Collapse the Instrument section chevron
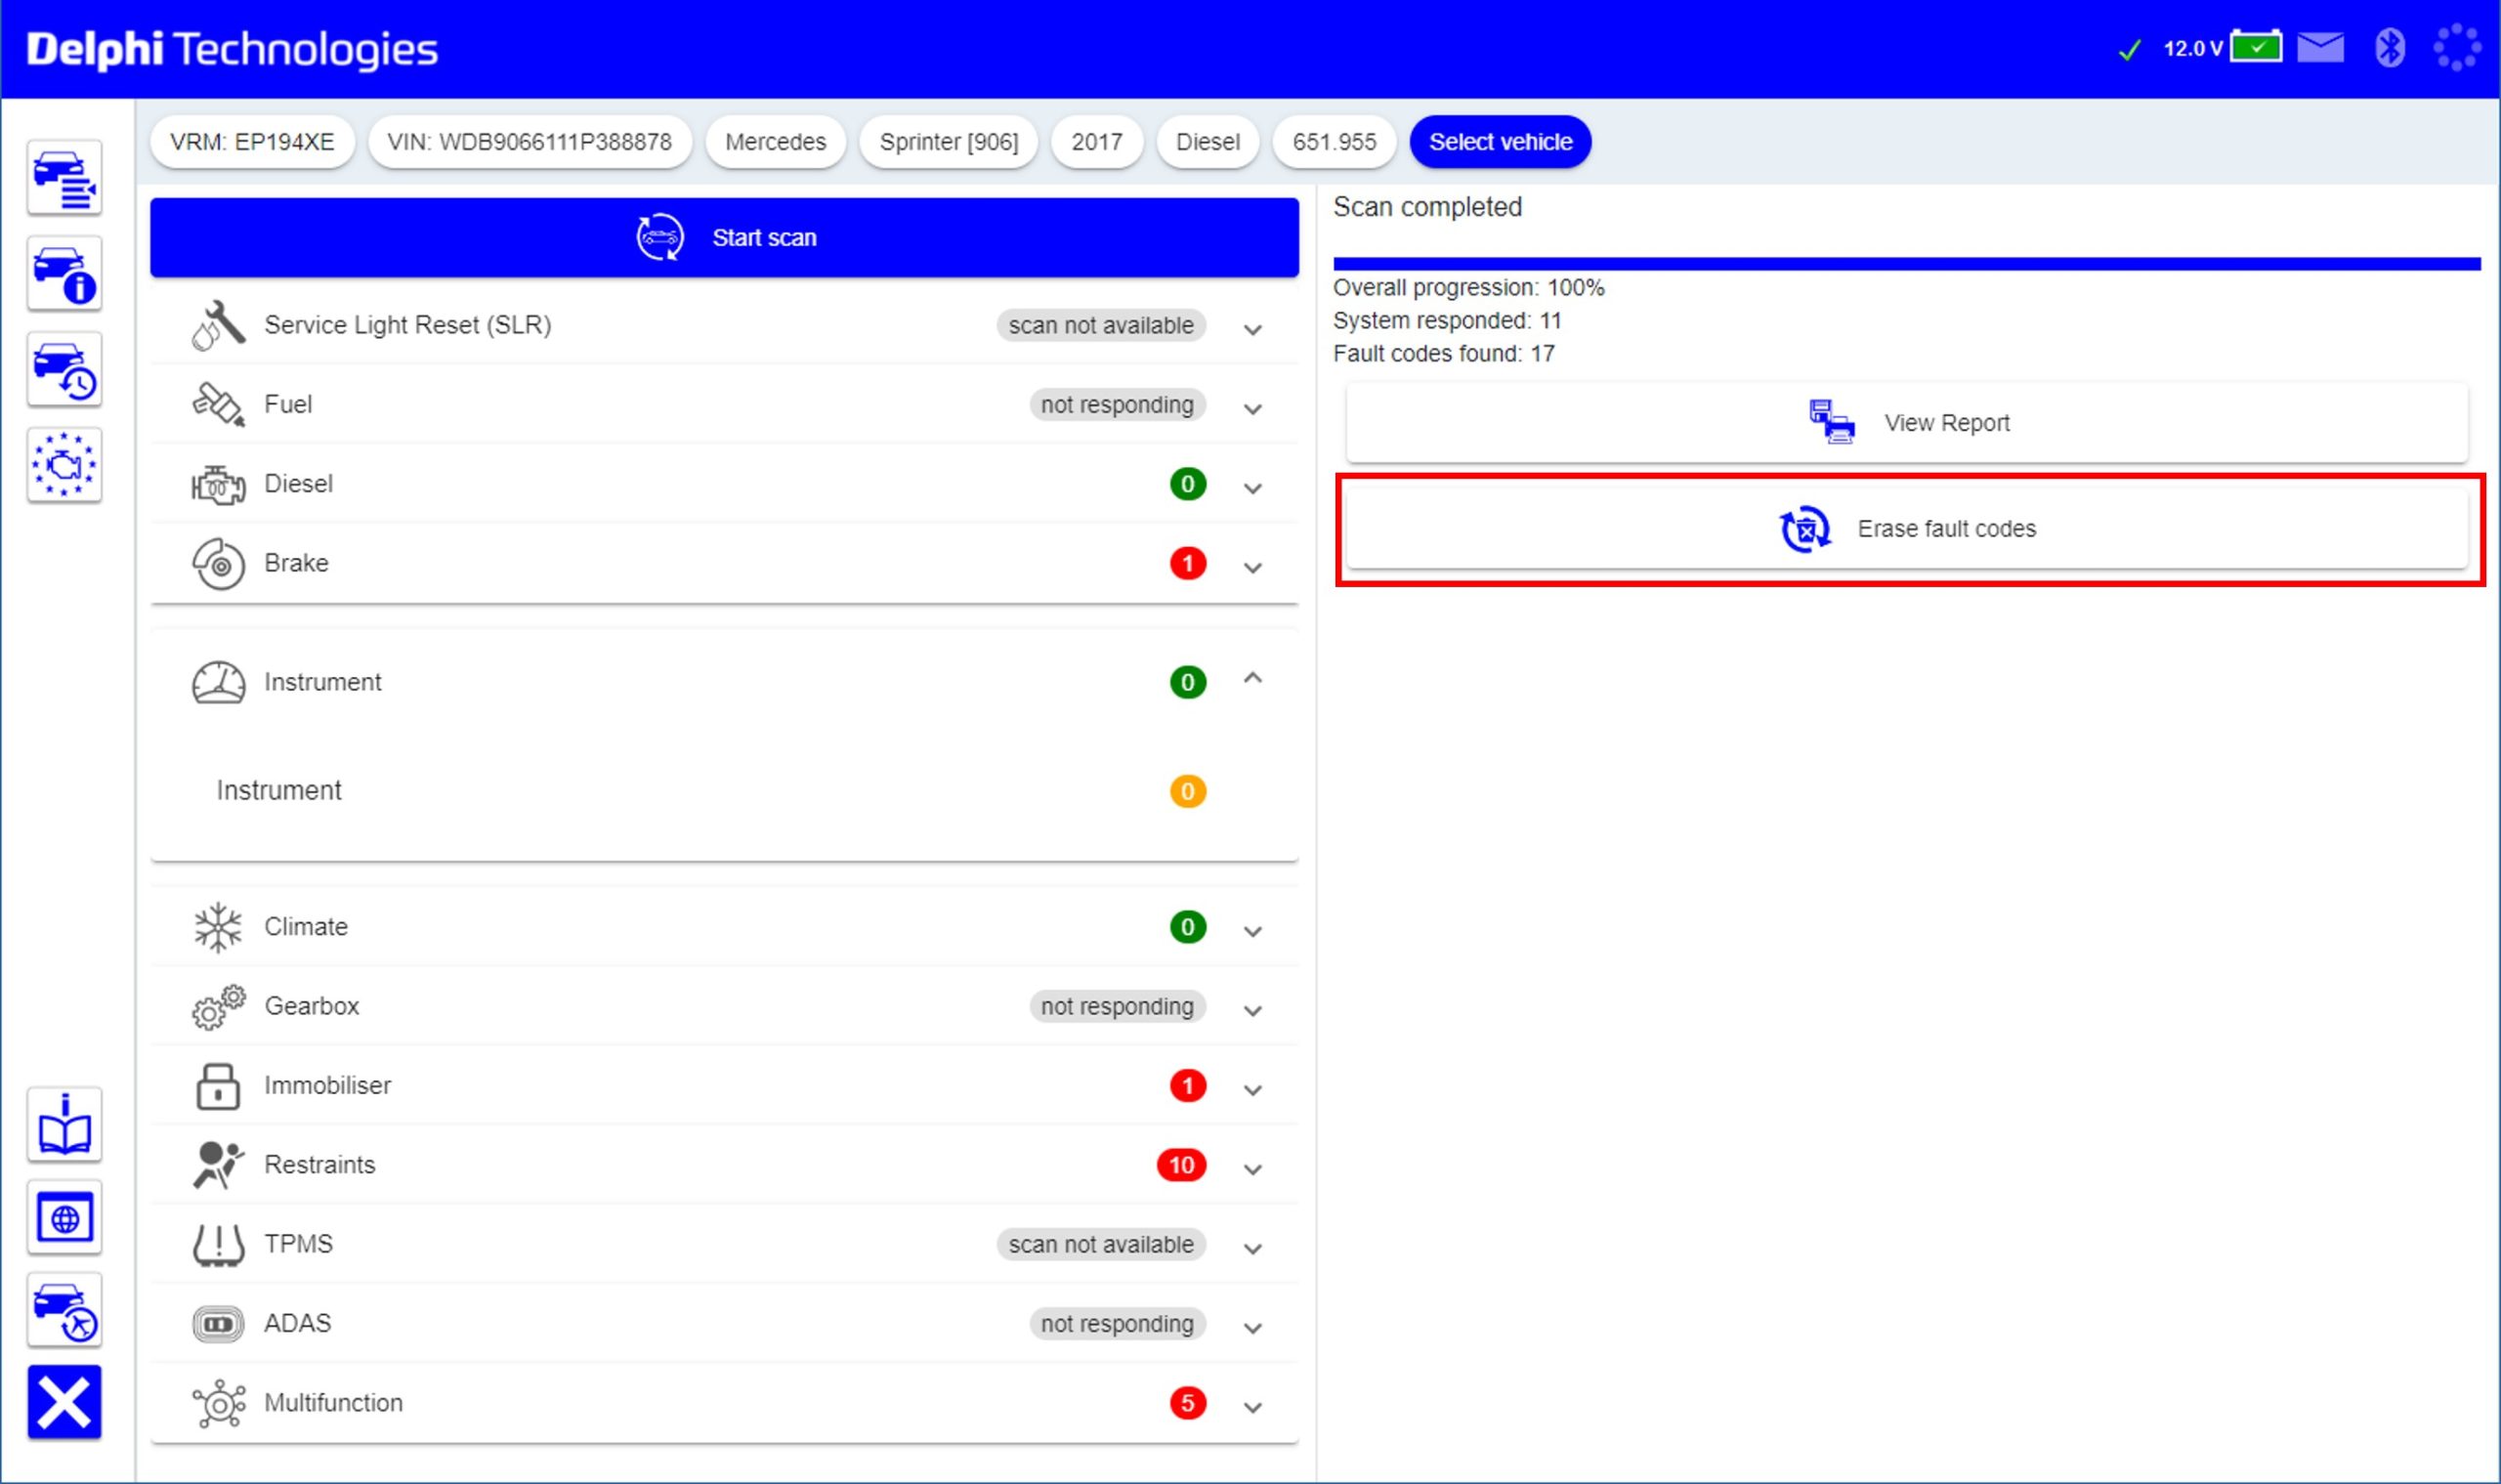This screenshot has width=2501, height=1484. pyautogui.click(x=1252, y=678)
